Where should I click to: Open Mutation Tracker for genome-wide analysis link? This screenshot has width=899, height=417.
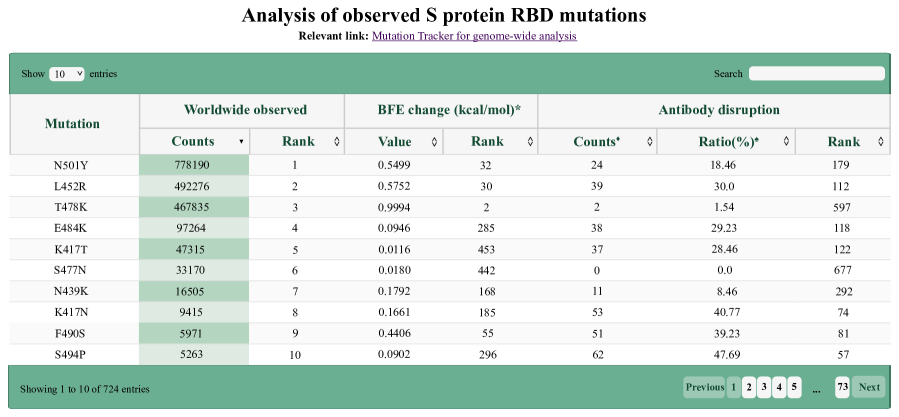click(474, 36)
